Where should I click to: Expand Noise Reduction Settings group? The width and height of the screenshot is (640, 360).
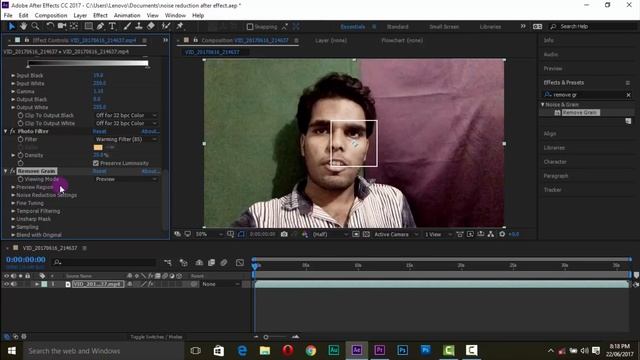(13, 195)
